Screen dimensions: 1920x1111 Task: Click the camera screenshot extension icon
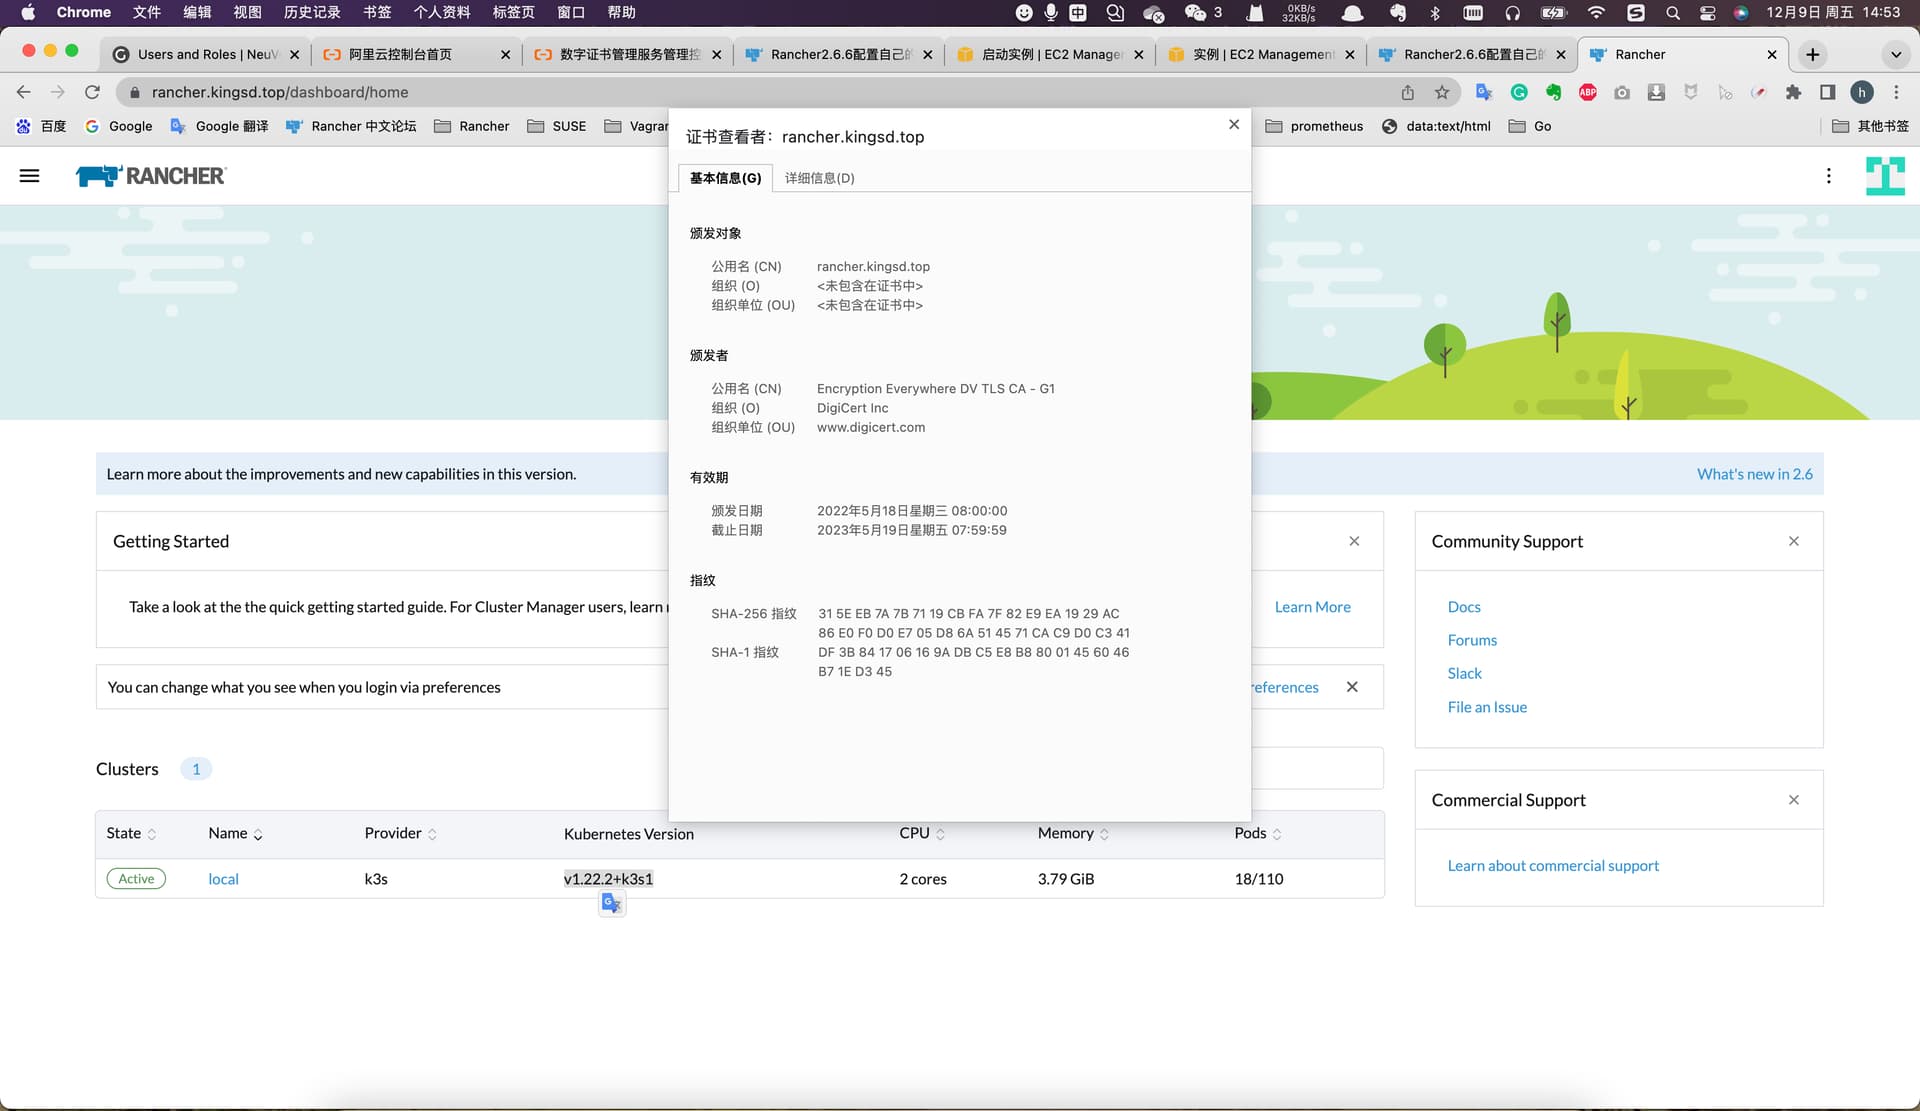tap(1622, 92)
